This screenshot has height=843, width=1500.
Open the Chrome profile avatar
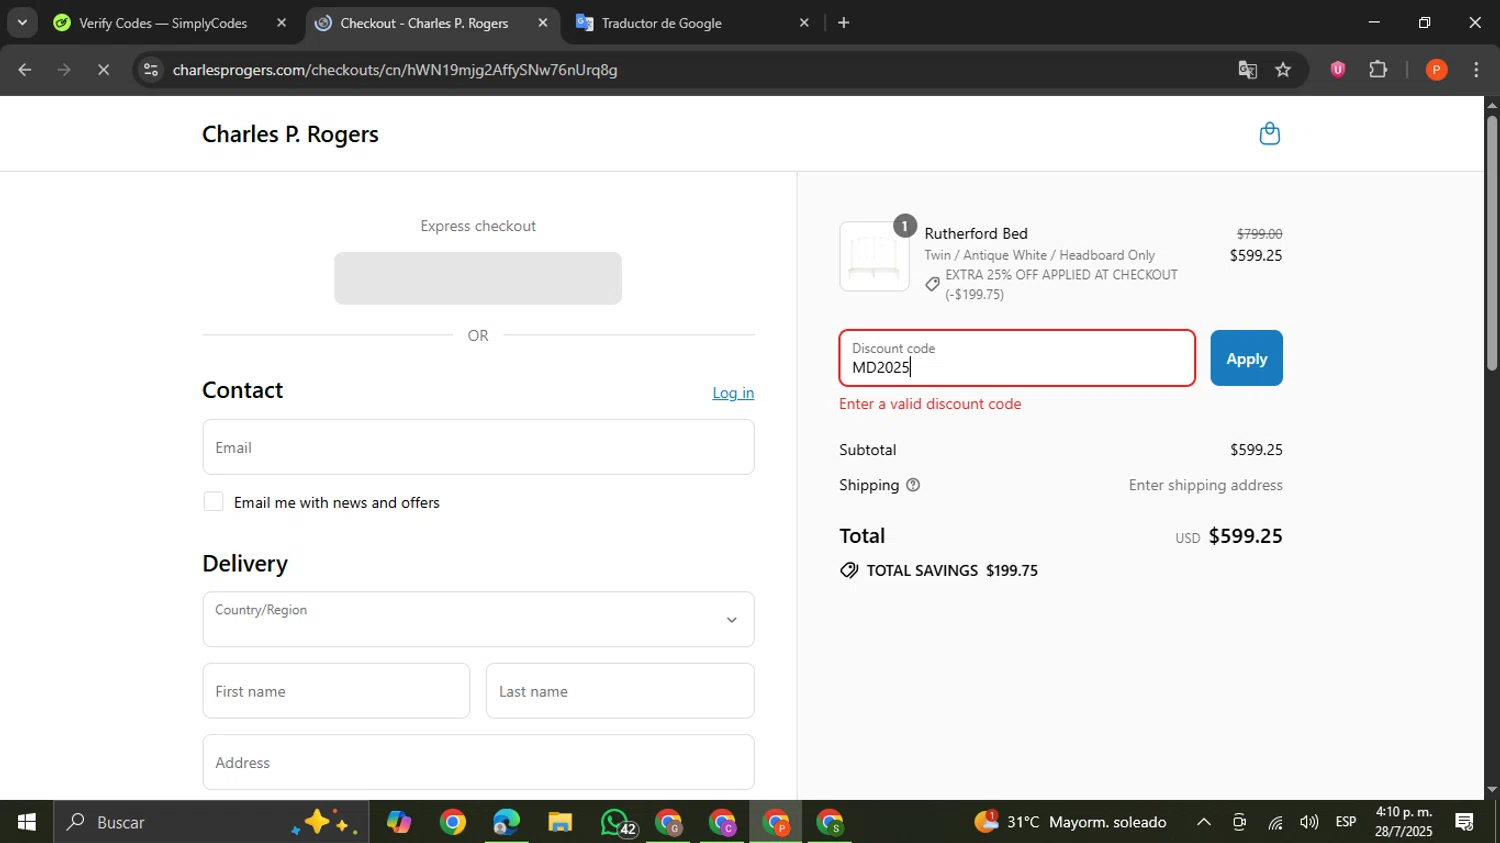tap(1436, 70)
